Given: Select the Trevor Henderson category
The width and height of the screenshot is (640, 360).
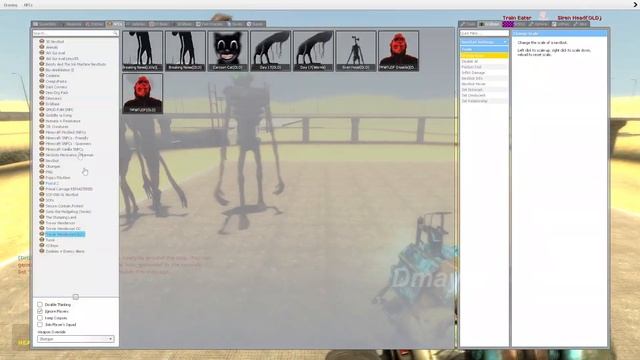Looking at the screenshot, I should 60,223.
